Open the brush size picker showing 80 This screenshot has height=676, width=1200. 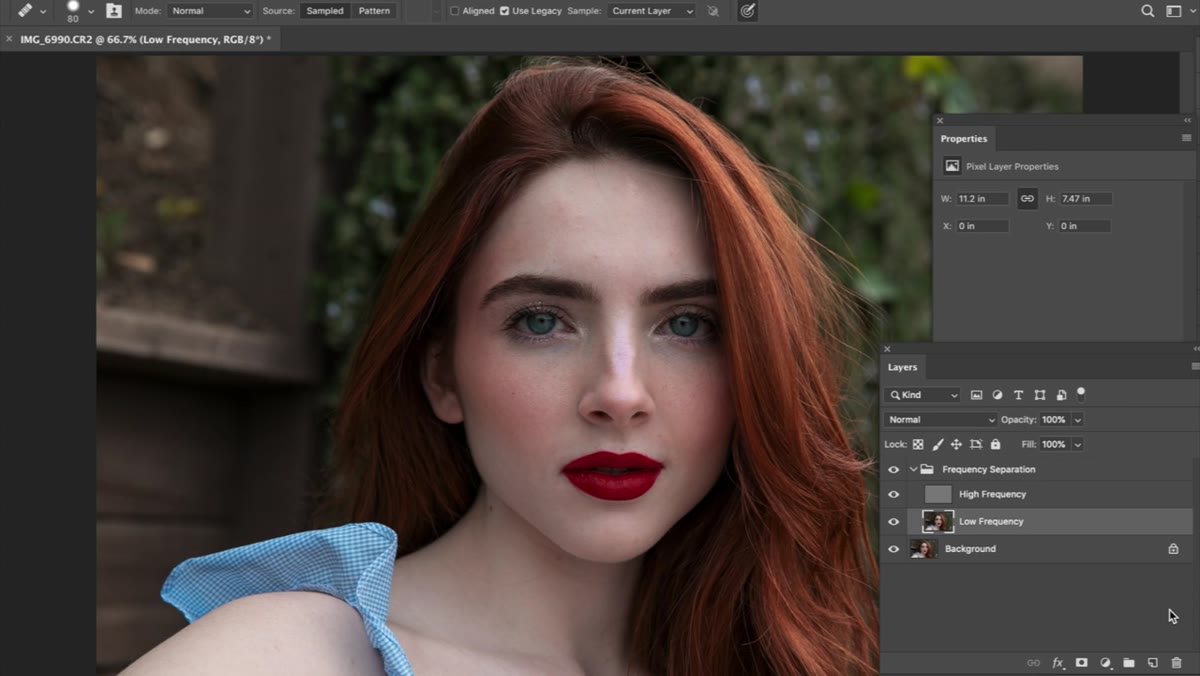(x=79, y=11)
